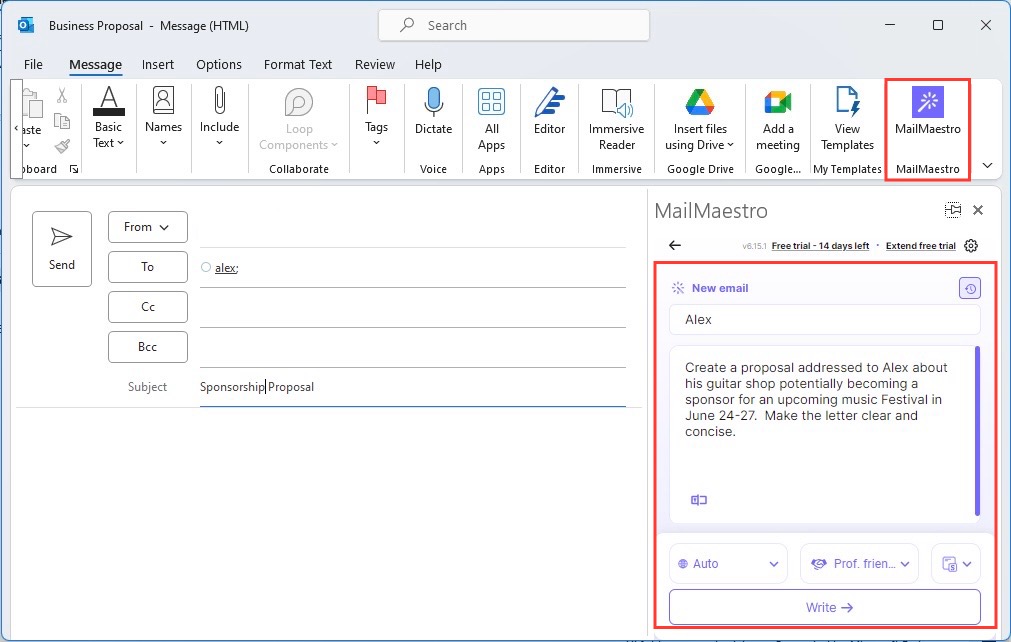Open MailMaestro settings gear
1011x642 pixels.
pyautogui.click(x=971, y=246)
